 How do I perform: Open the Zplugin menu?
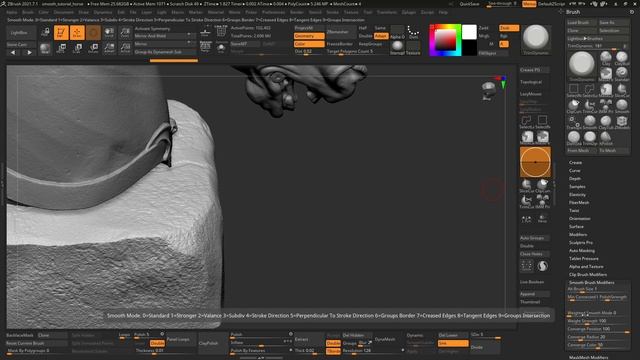click(408, 12)
